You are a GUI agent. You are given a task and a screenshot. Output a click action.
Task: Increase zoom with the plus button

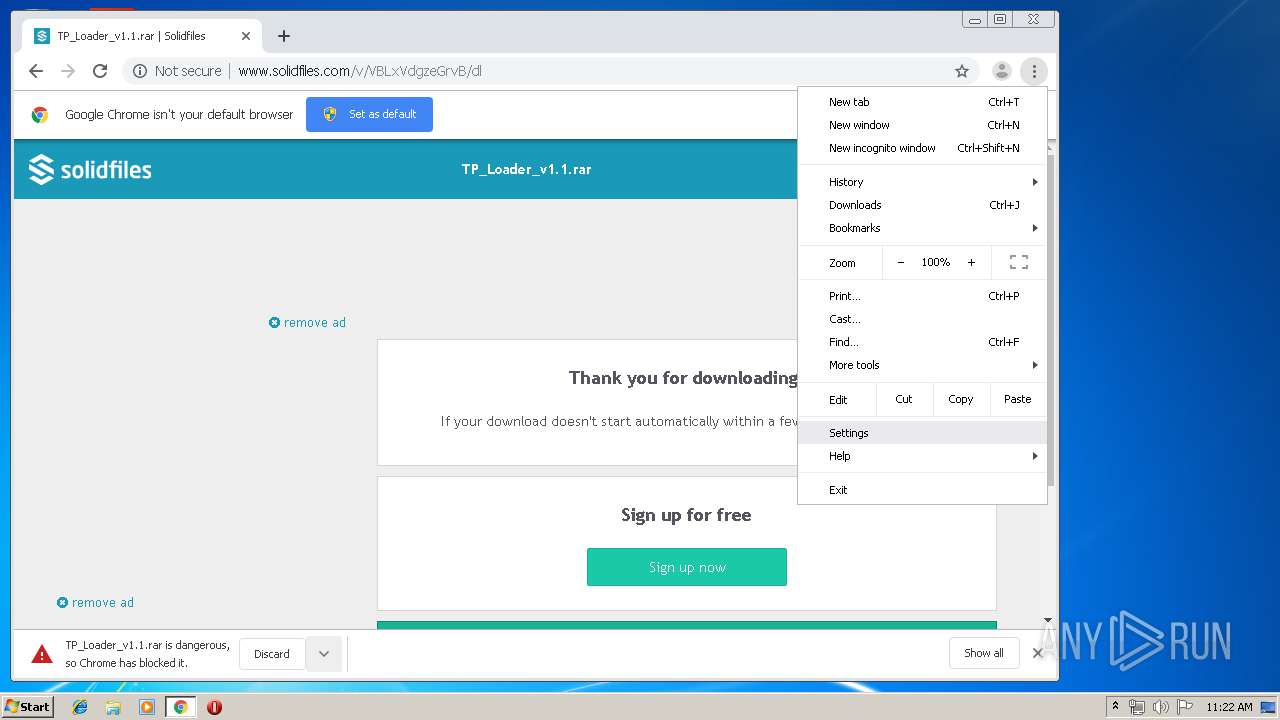971,263
